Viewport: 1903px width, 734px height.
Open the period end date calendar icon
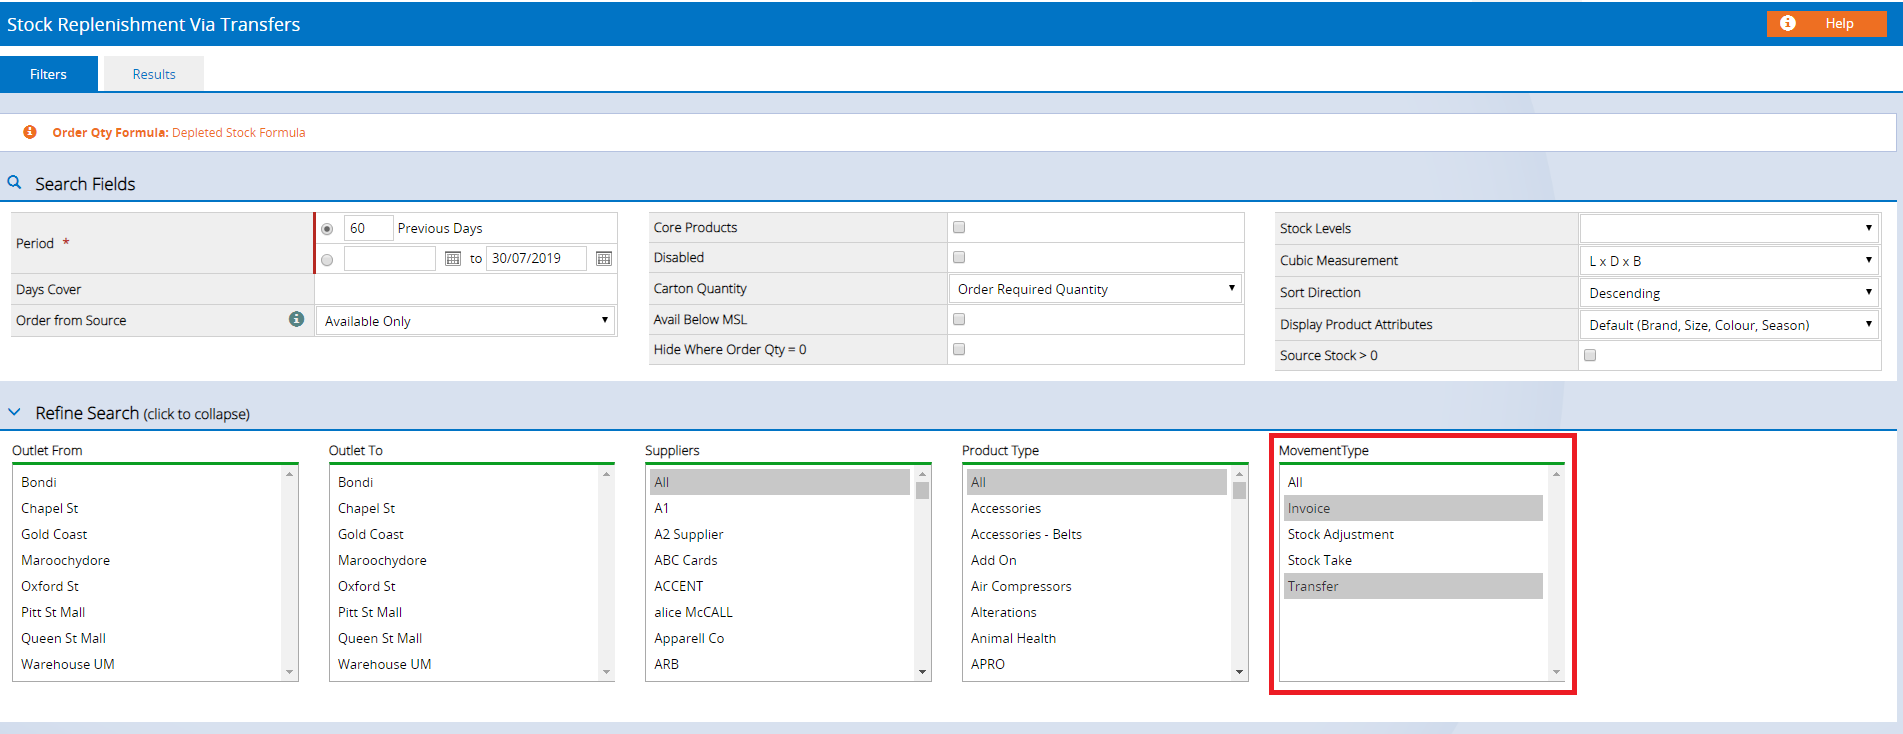click(604, 258)
